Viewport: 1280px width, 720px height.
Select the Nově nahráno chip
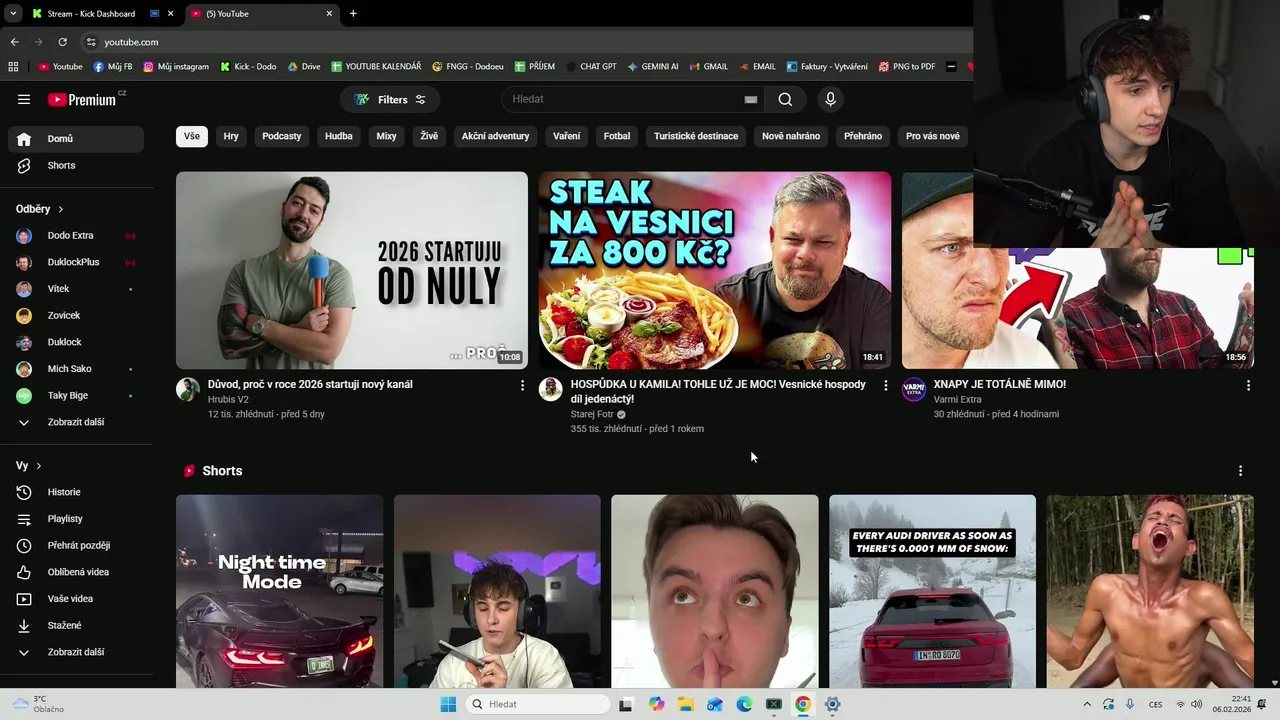coord(791,136)
